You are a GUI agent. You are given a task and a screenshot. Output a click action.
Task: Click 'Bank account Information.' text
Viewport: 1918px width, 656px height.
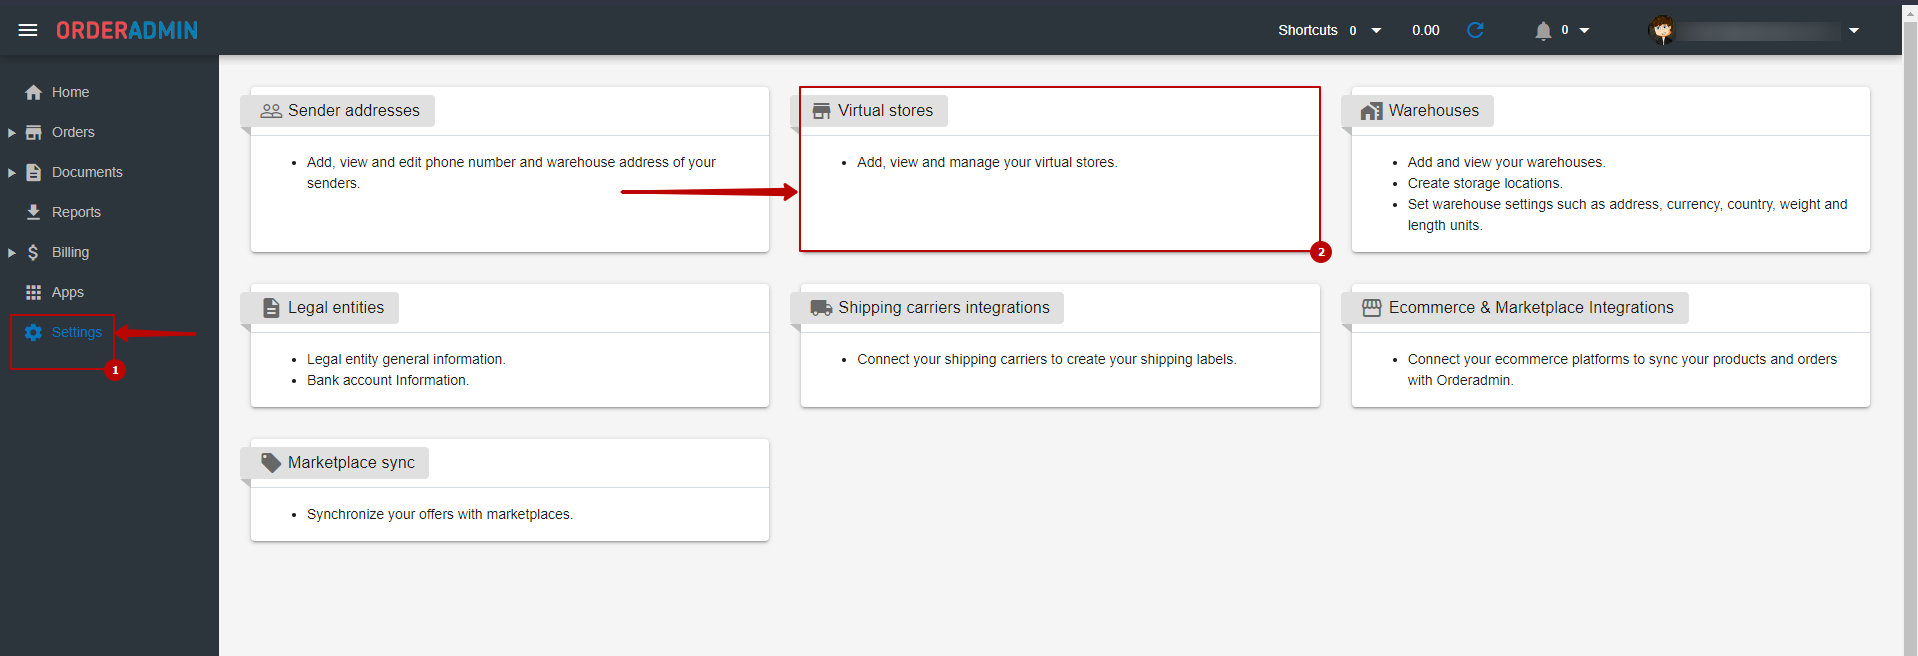click(388, 380)
